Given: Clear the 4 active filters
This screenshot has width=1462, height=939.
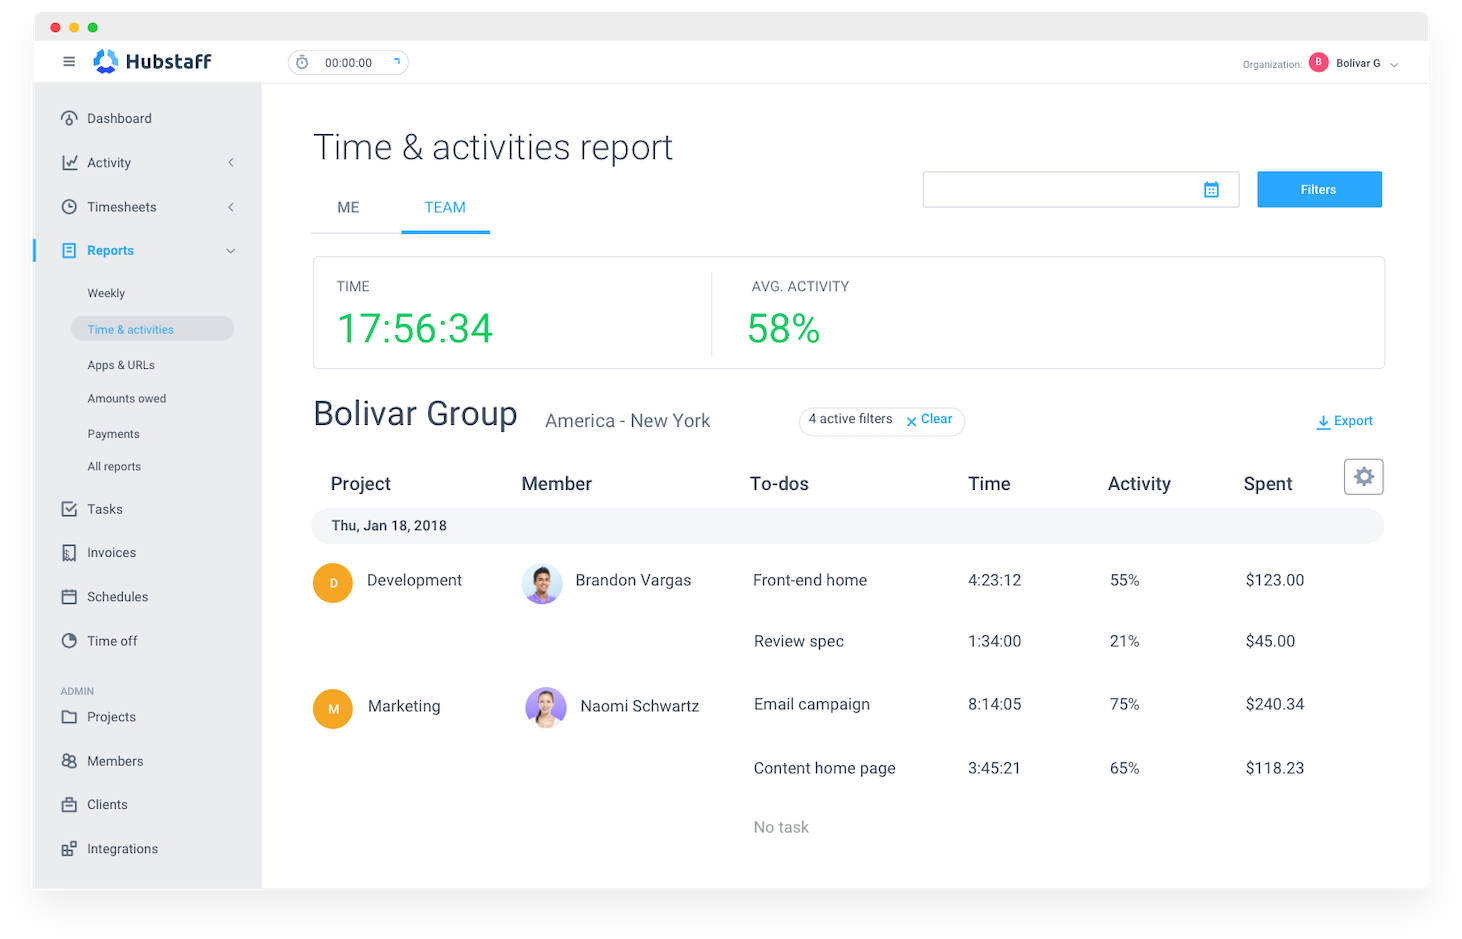Looking at the screenshot, I should pos(928,420).
